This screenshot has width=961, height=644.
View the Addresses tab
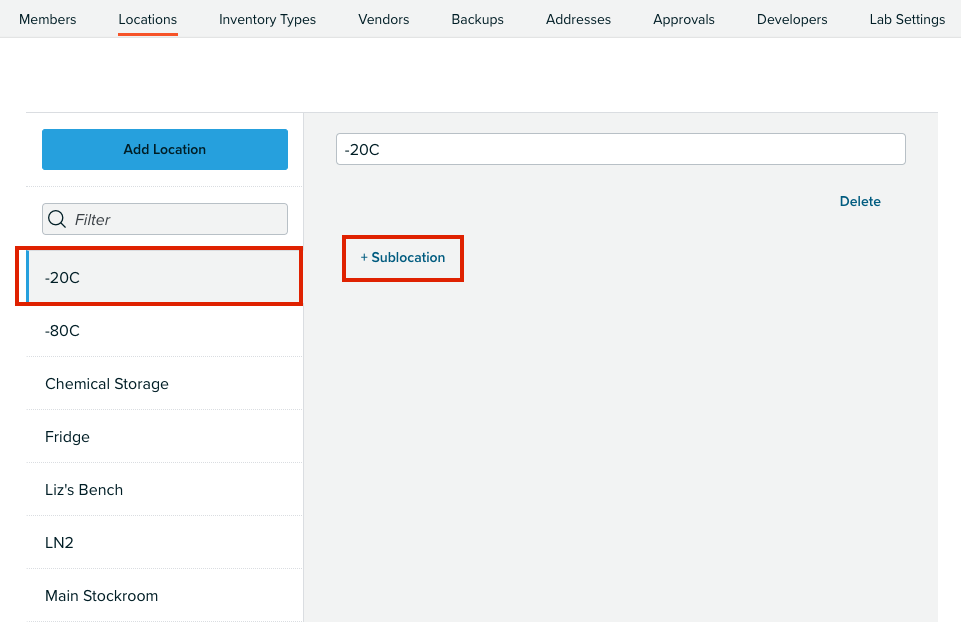click(x=579, y=20)
